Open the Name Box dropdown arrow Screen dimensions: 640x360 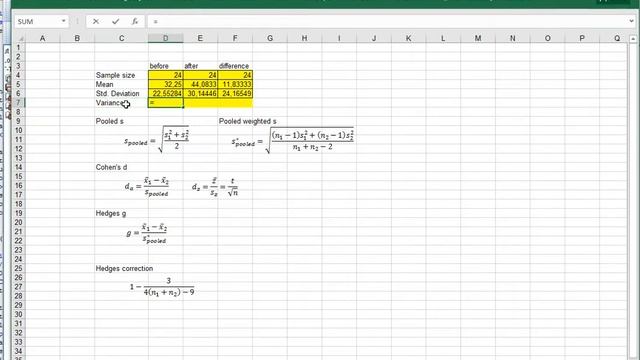tap(64, 21)
